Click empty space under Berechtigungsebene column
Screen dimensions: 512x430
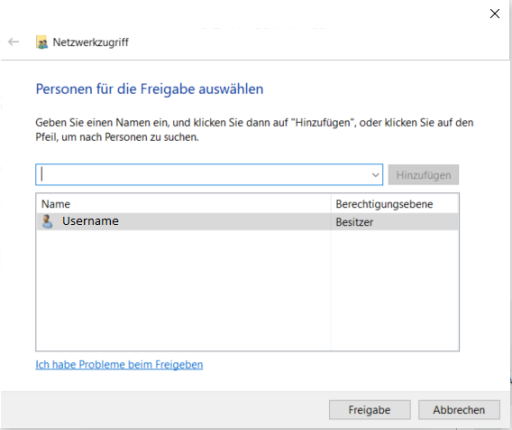click(x=395, y=290)
